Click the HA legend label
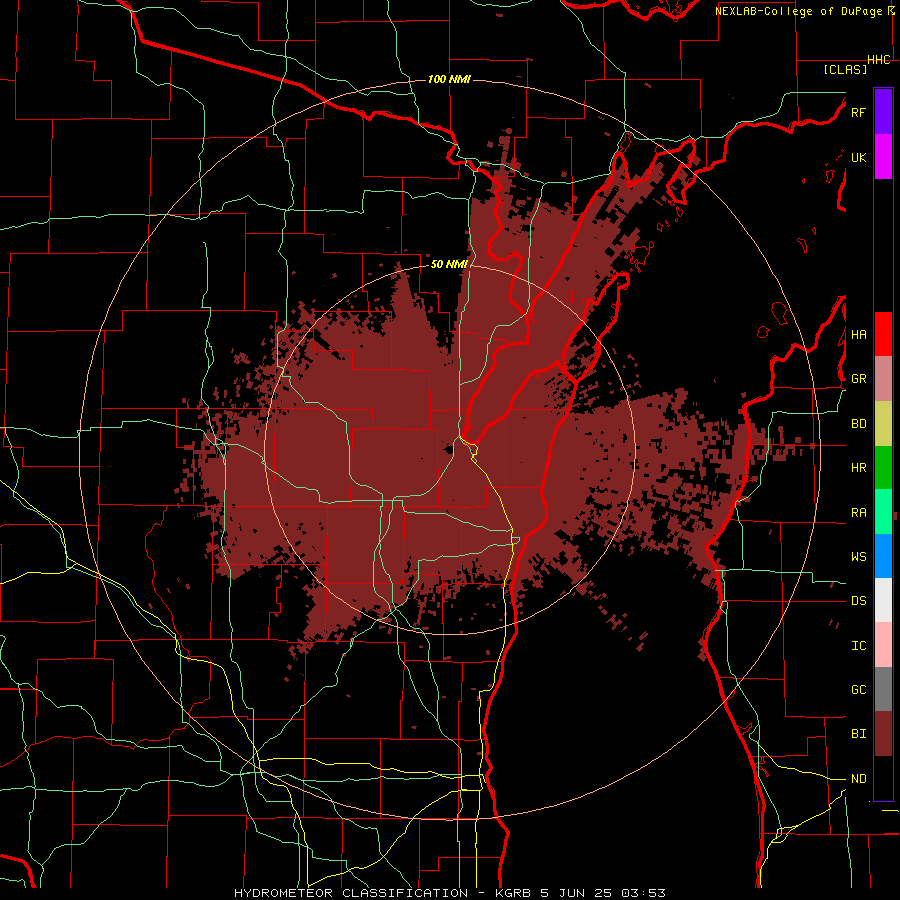Screen dimensions: 900x900 point(858,335)
